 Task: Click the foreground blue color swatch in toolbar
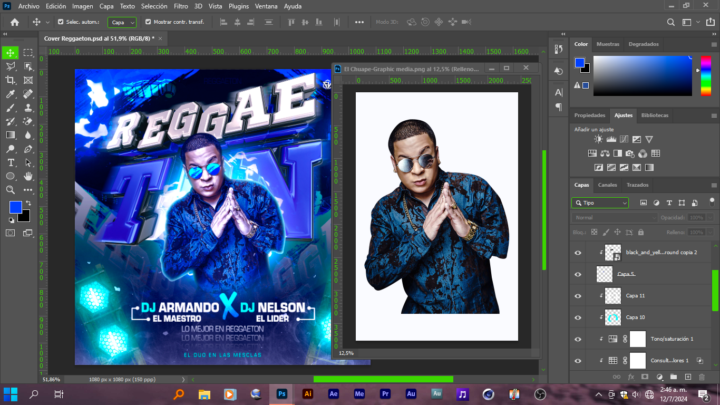pyautogui.click(x=15, y=207)
